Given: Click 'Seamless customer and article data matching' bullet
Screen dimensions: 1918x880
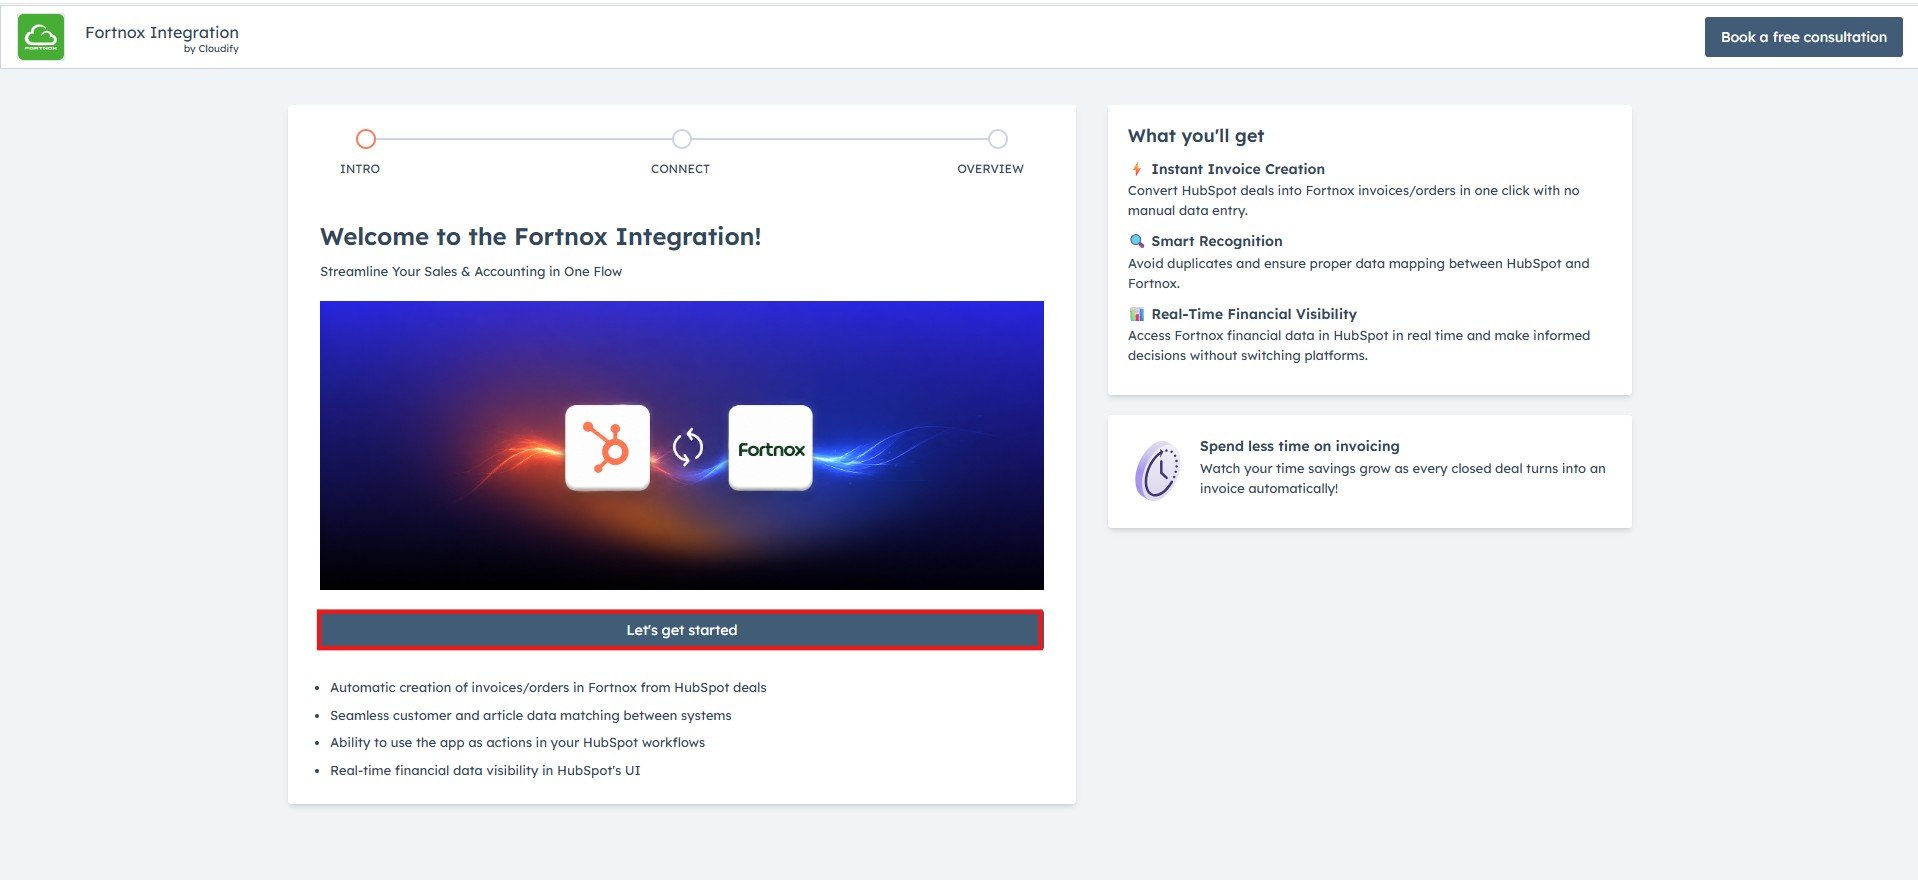Looking at the screenshot, I should click(x=531, y=716).
